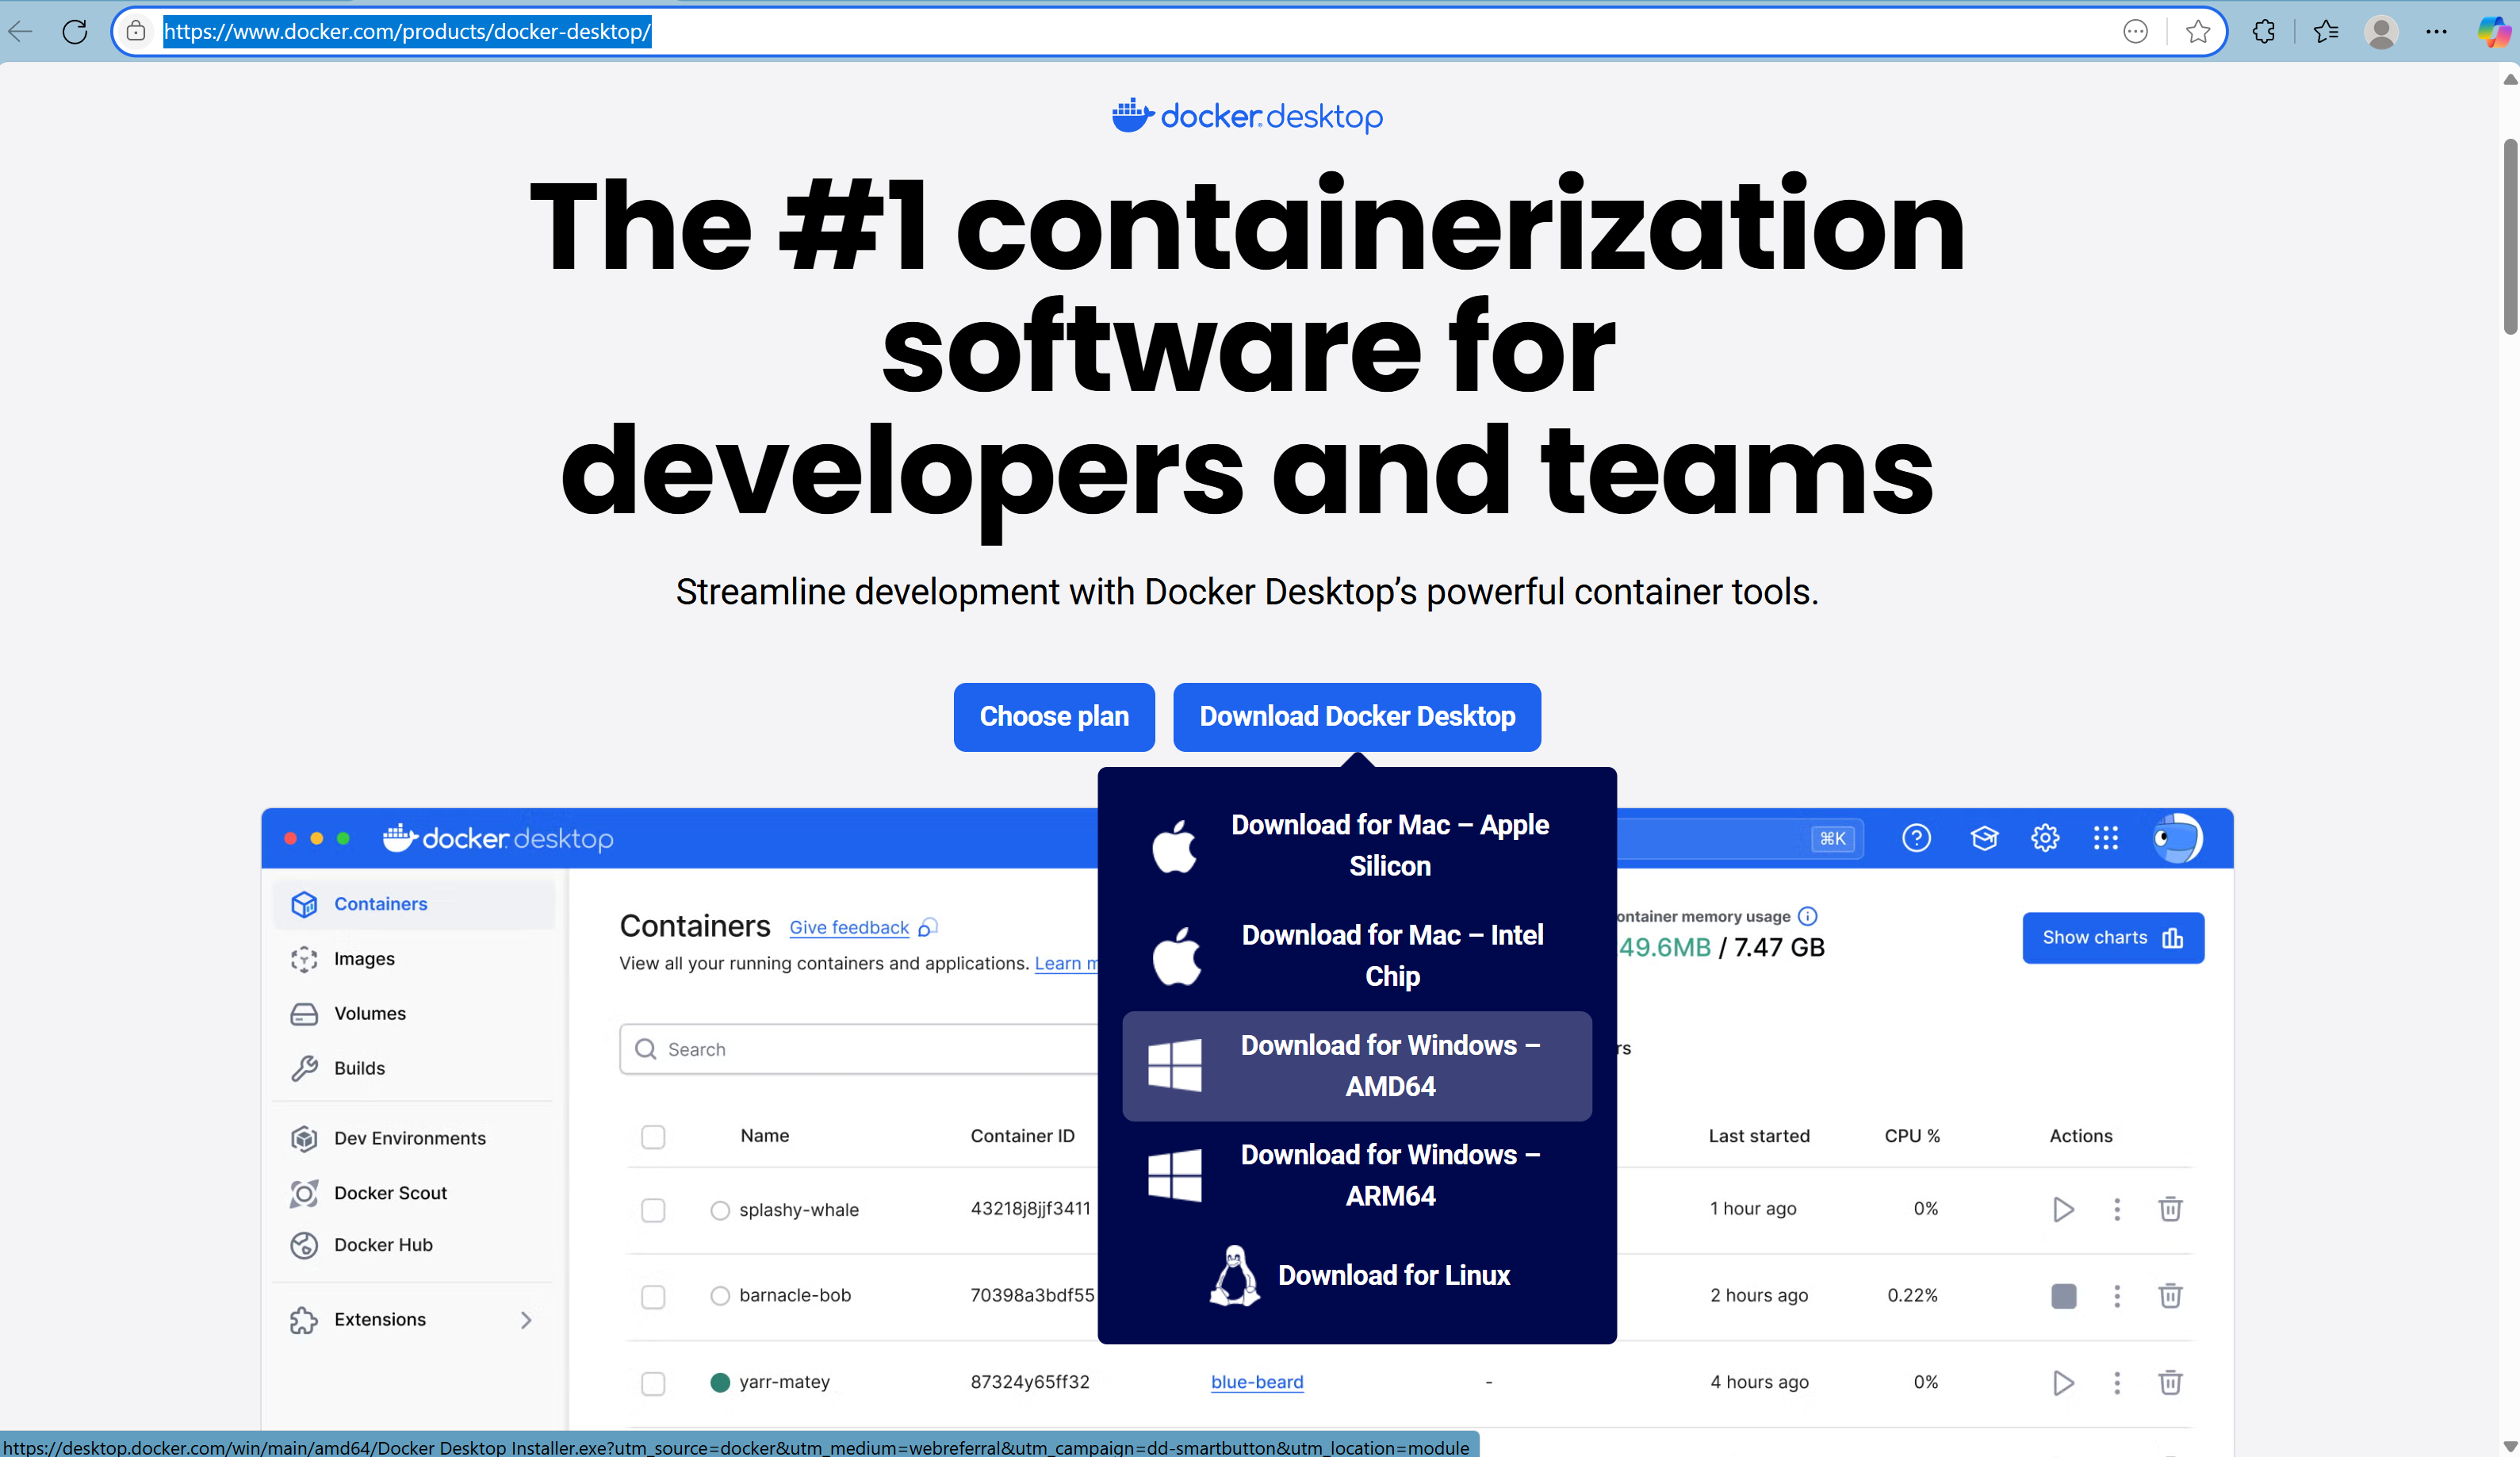Select Volumes in the Docker Desktop sidebar
The width and height of the screenshot is (2520, 1457).
(x=370, y=1013)
